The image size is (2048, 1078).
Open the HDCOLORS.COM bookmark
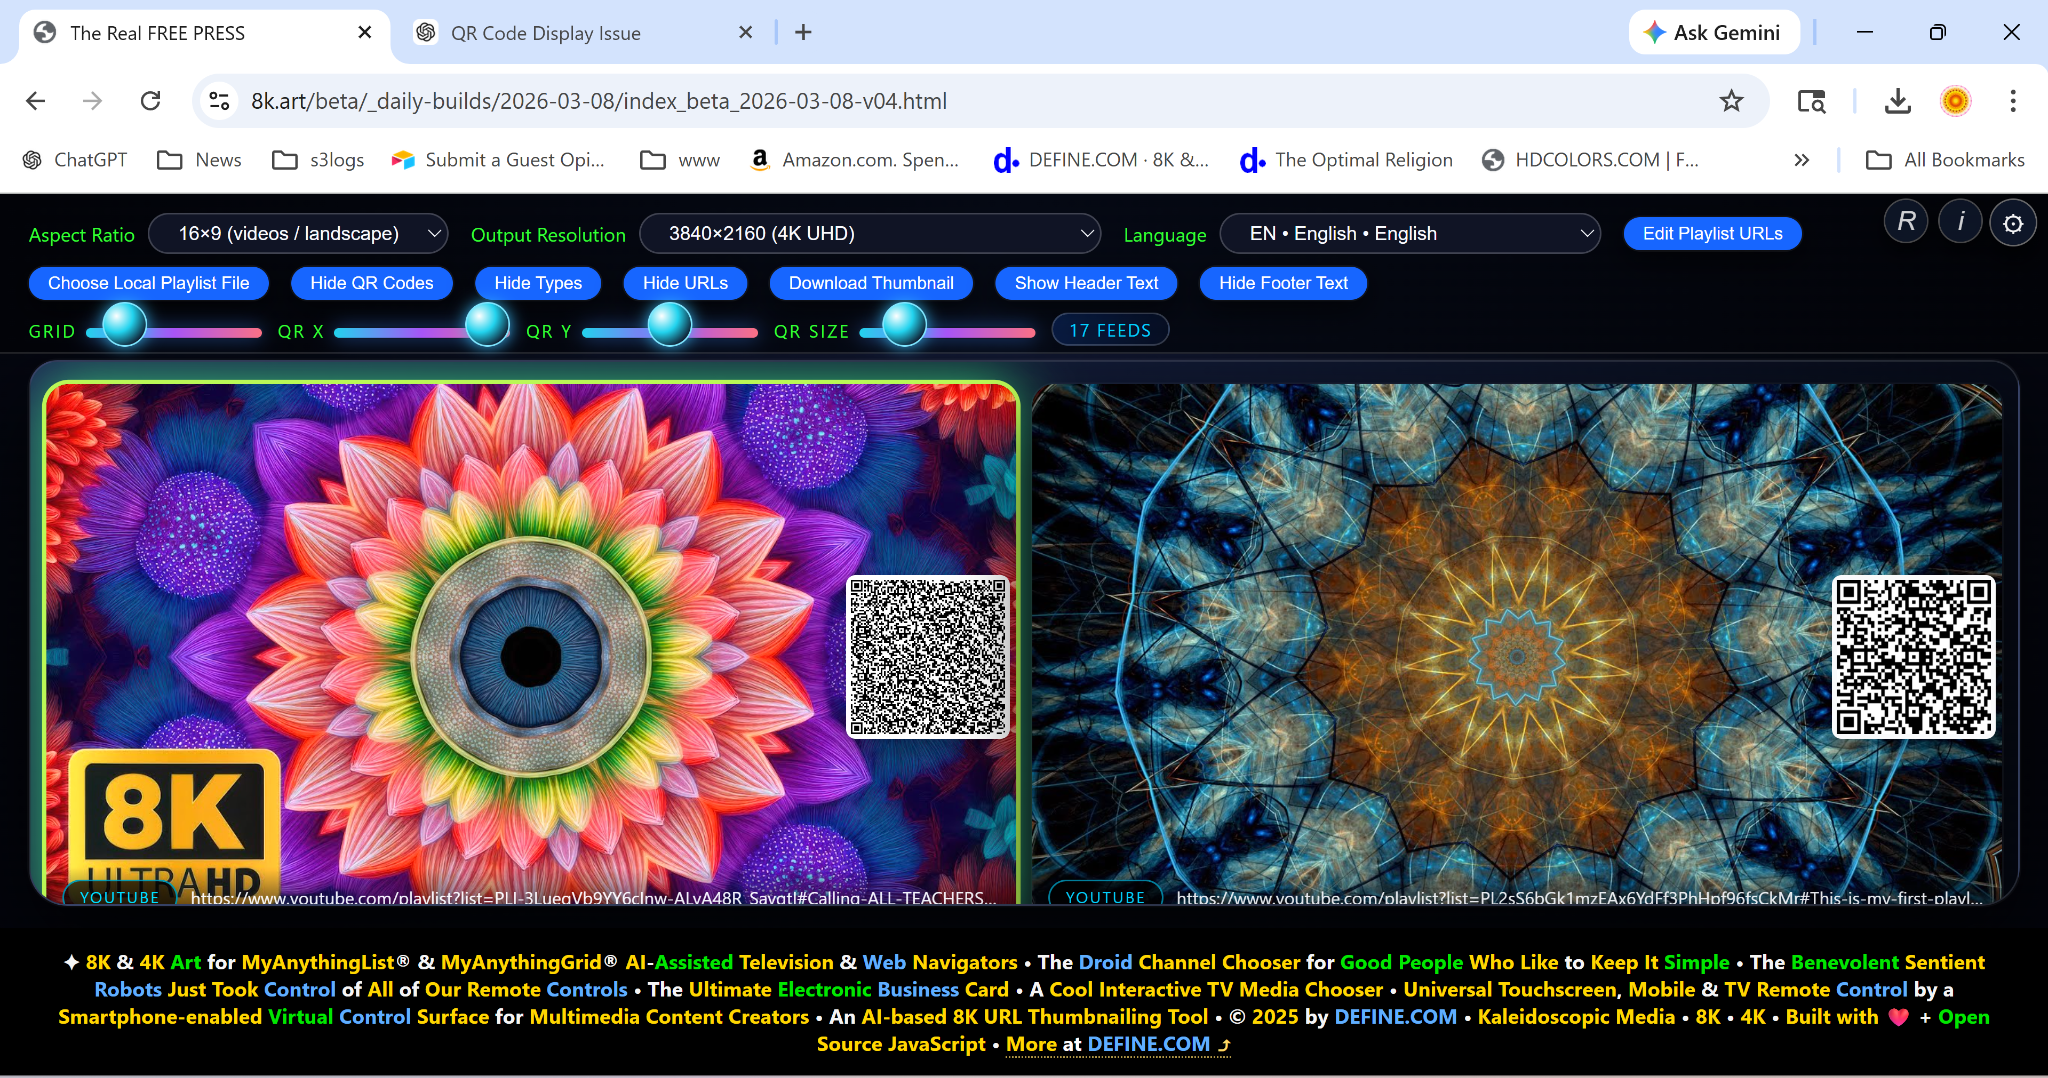(x=1590, y=160)
